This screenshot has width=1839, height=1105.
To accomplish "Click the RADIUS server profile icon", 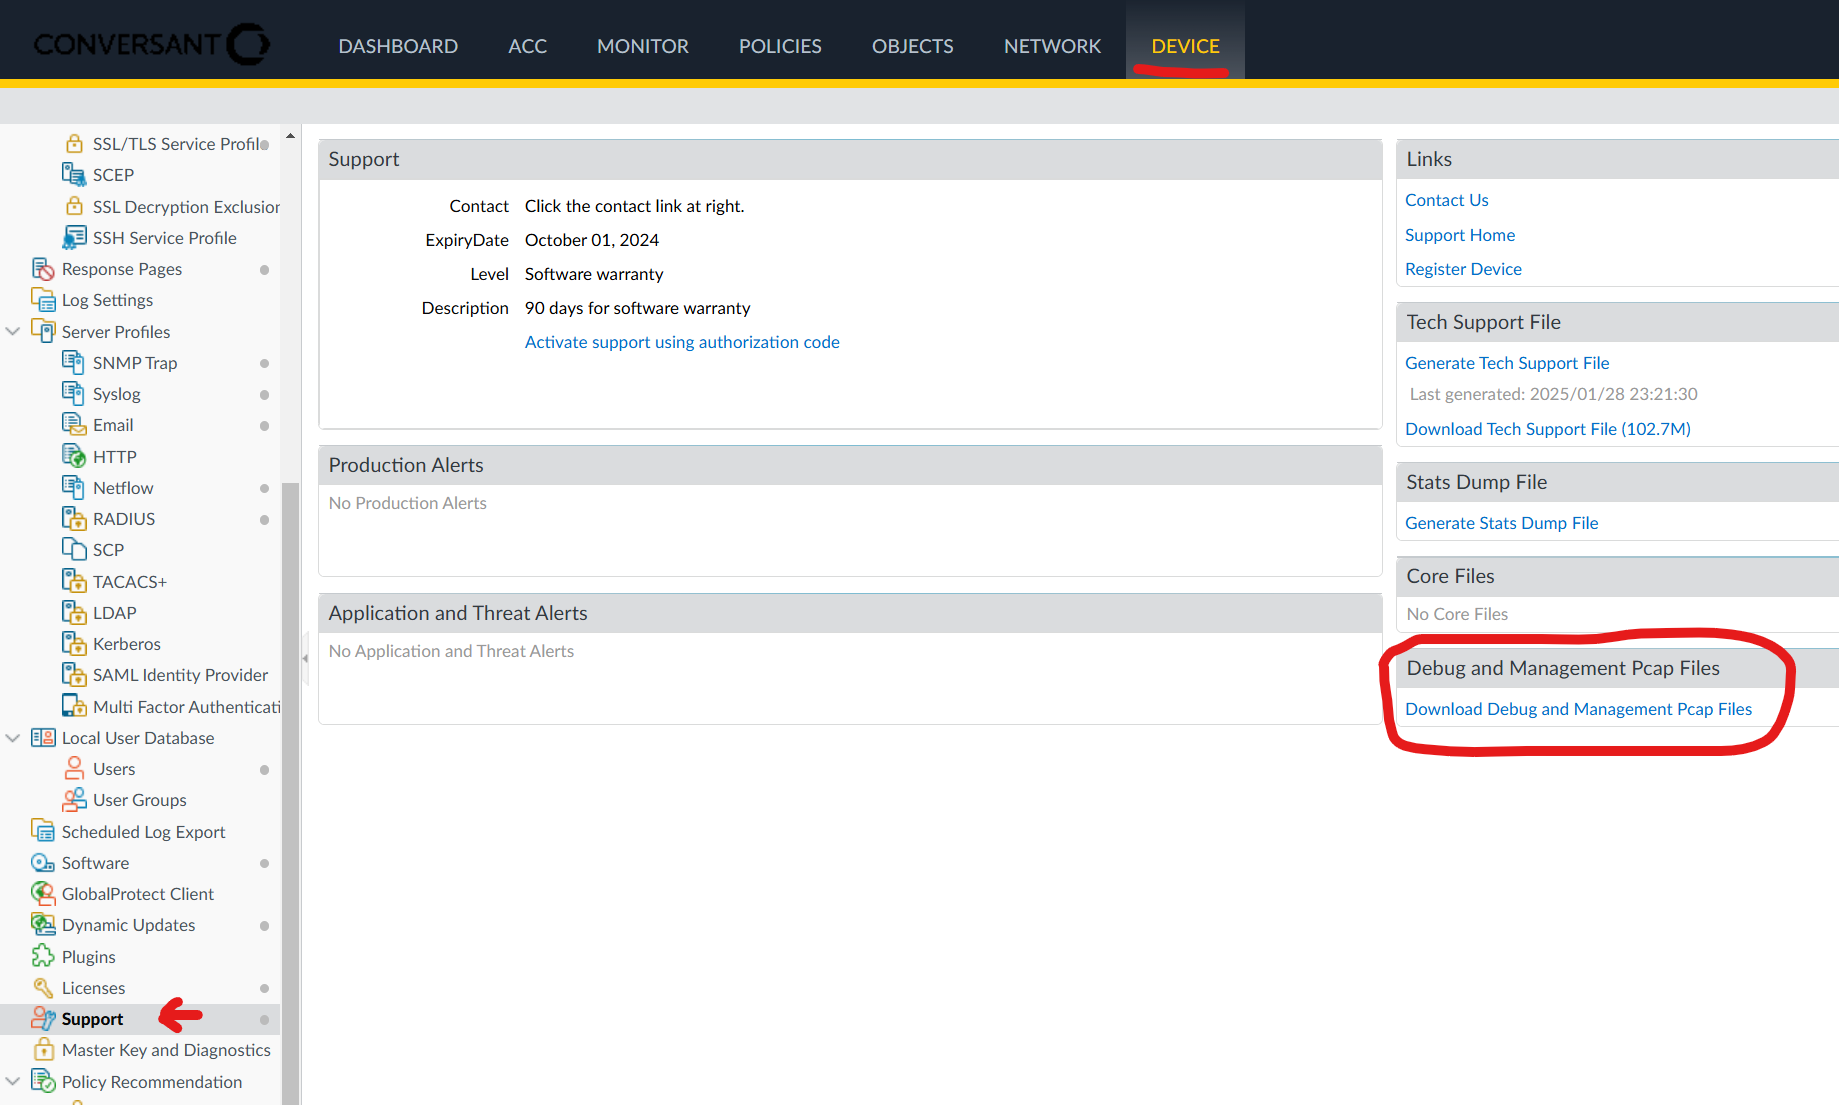I will pos(73,518).
